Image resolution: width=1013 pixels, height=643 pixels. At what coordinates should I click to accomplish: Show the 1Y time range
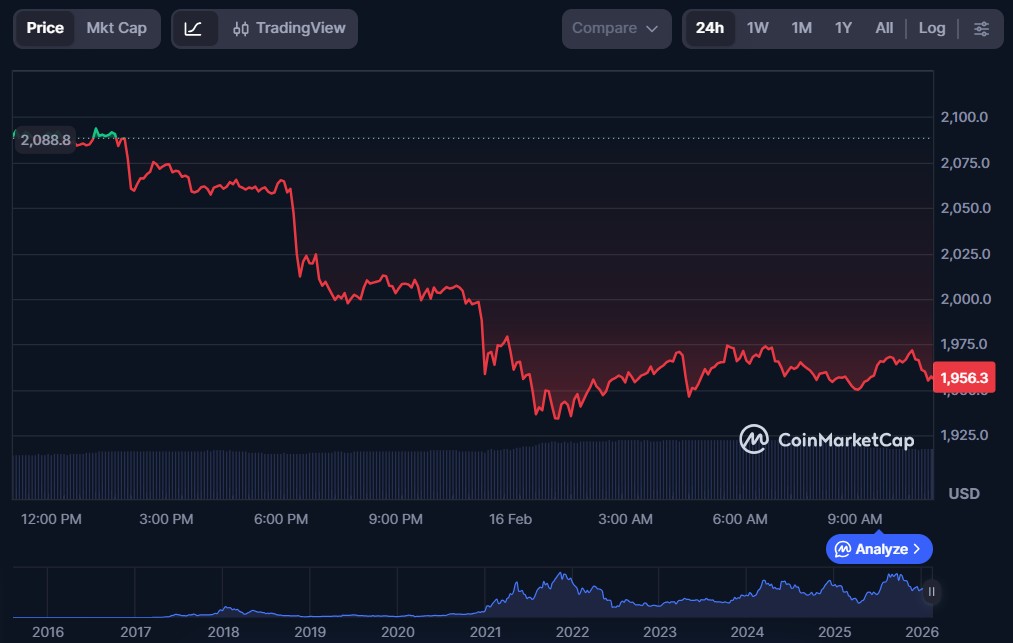[x=843, y=28]
